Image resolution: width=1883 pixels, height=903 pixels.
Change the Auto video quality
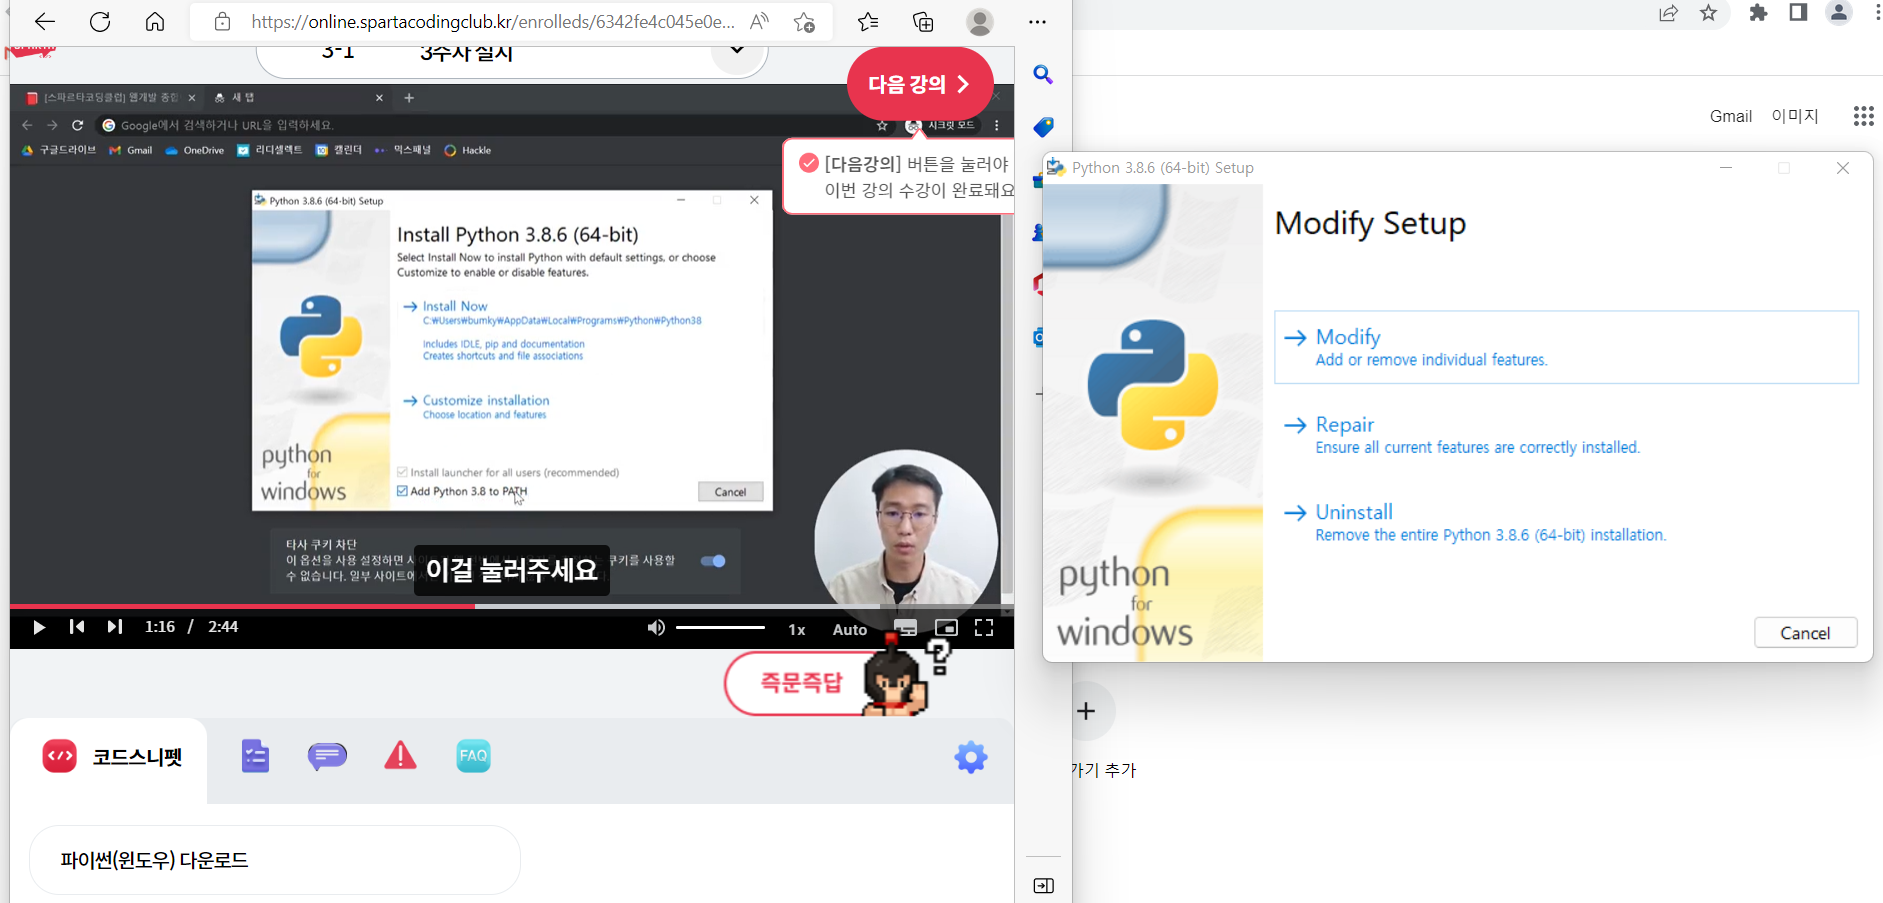click(x=850, y=629)
